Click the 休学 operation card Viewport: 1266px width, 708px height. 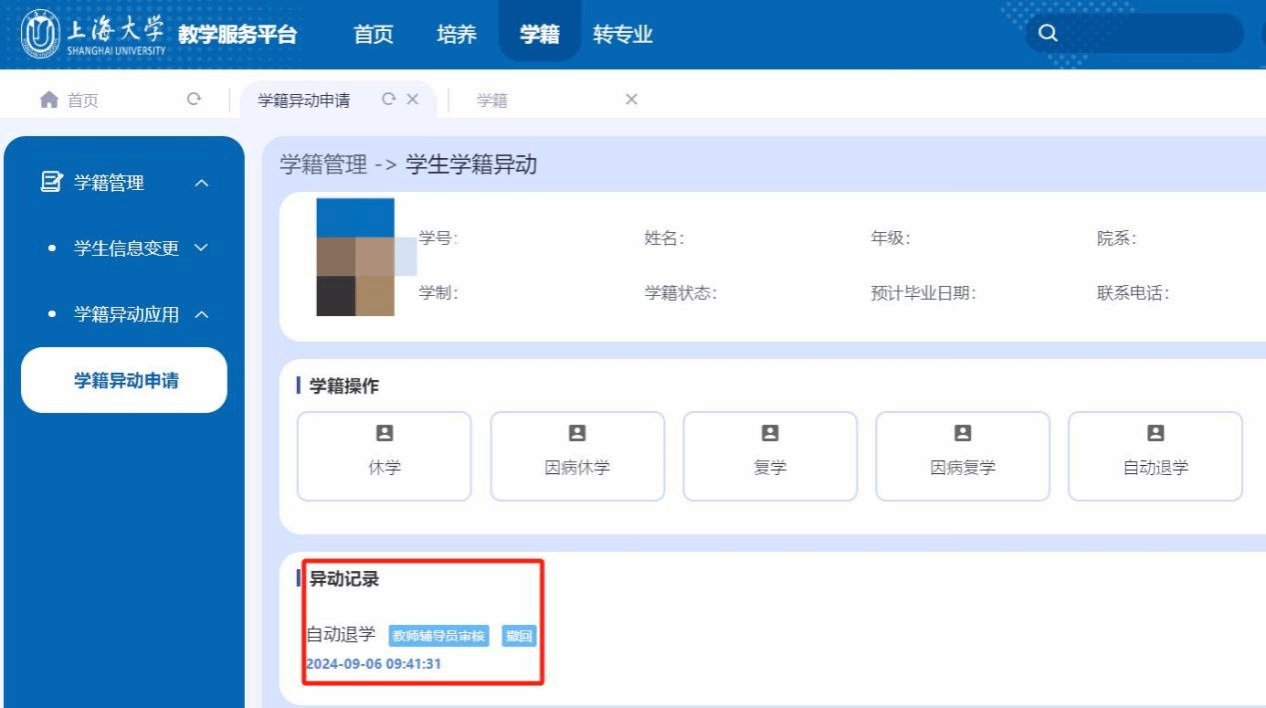point(384,455)
